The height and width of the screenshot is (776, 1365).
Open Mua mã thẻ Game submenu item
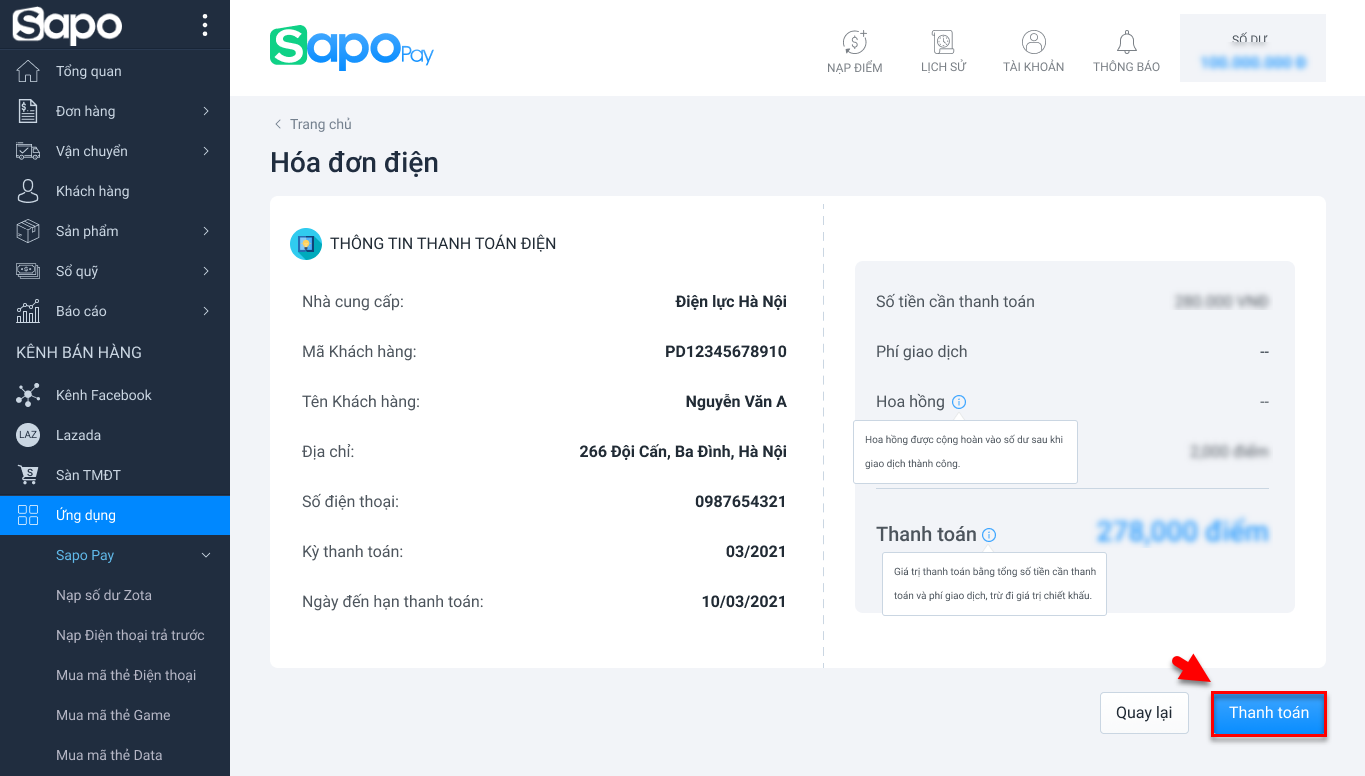coord(113,715)
